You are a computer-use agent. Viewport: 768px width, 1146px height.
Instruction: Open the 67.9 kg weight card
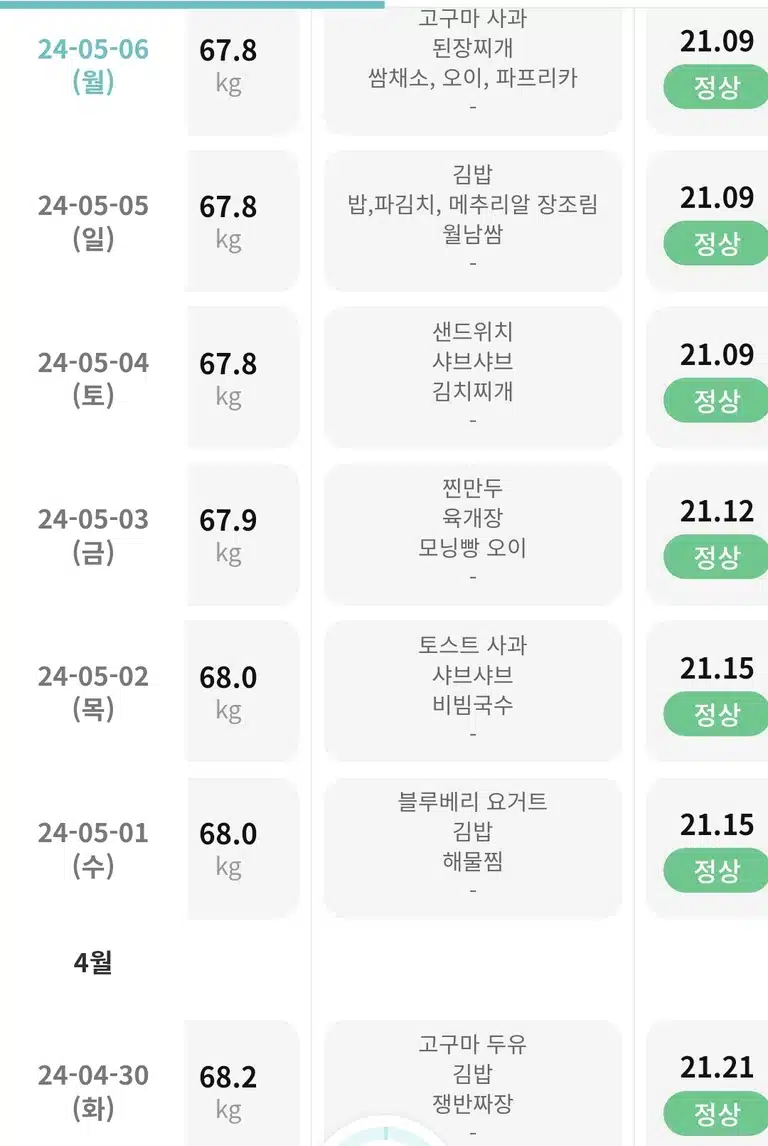pyautogui.click(x=243, y=535)
